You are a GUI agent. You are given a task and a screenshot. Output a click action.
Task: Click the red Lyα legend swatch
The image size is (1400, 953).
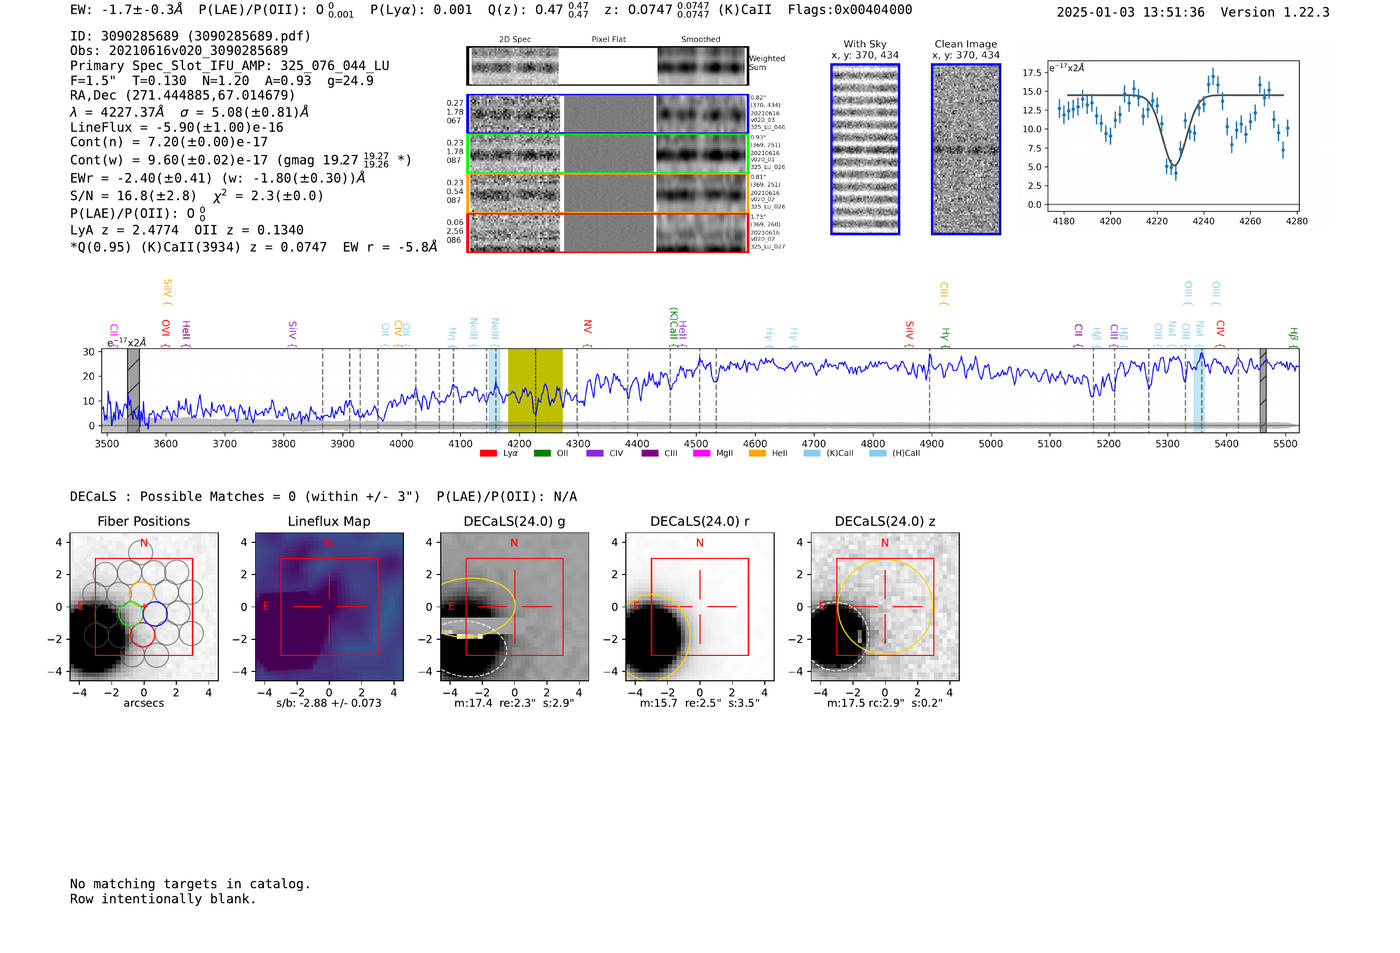pos(488,454)
